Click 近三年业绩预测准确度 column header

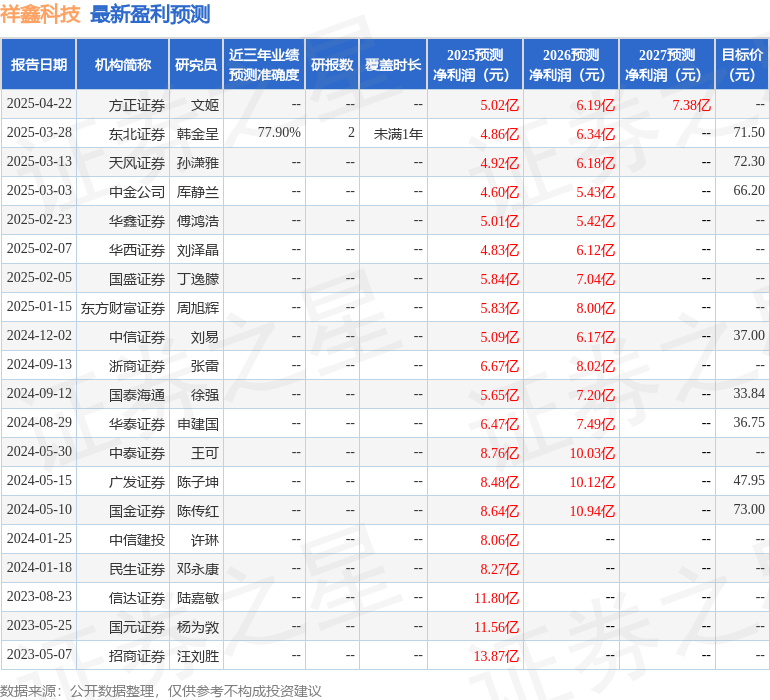264,65
